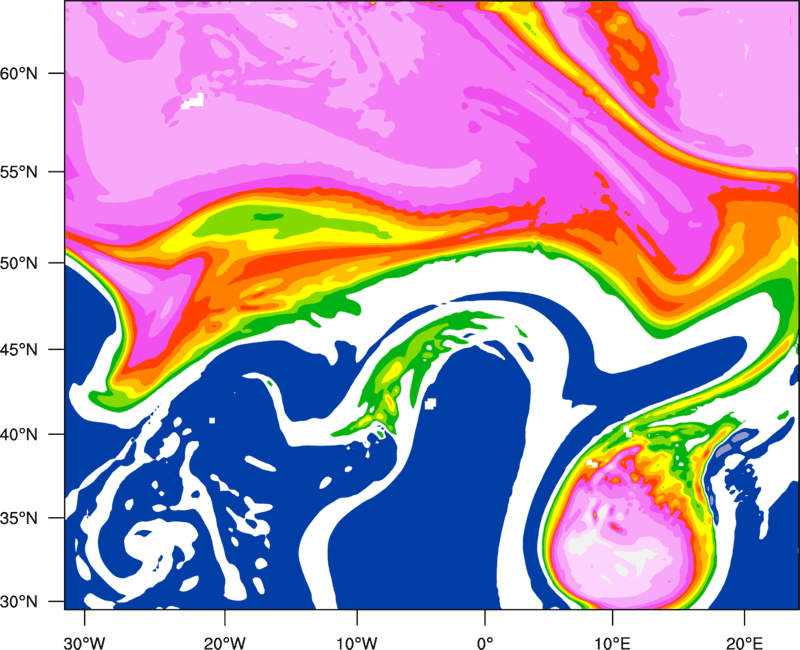Click the 20°W longitude label
The width and height of the screenshot is (800, 650).
(x=224, y=643)
